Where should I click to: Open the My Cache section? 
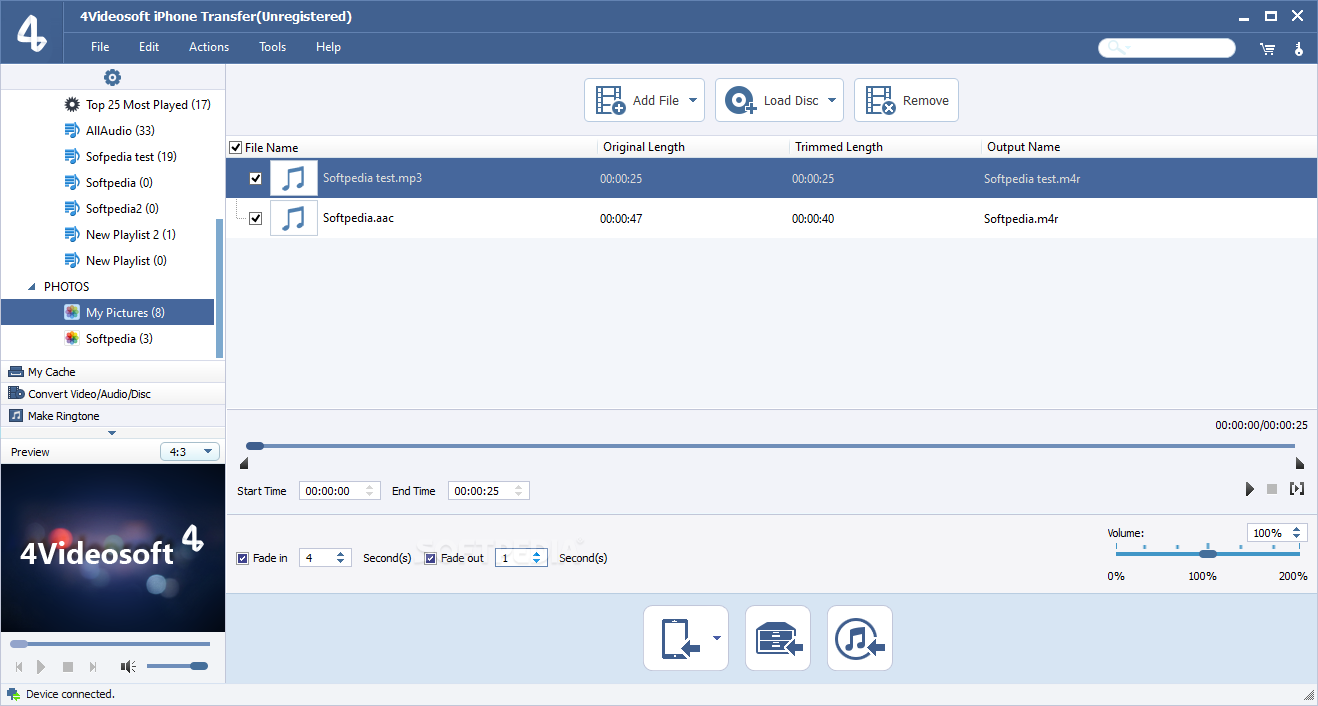(112, 372)
